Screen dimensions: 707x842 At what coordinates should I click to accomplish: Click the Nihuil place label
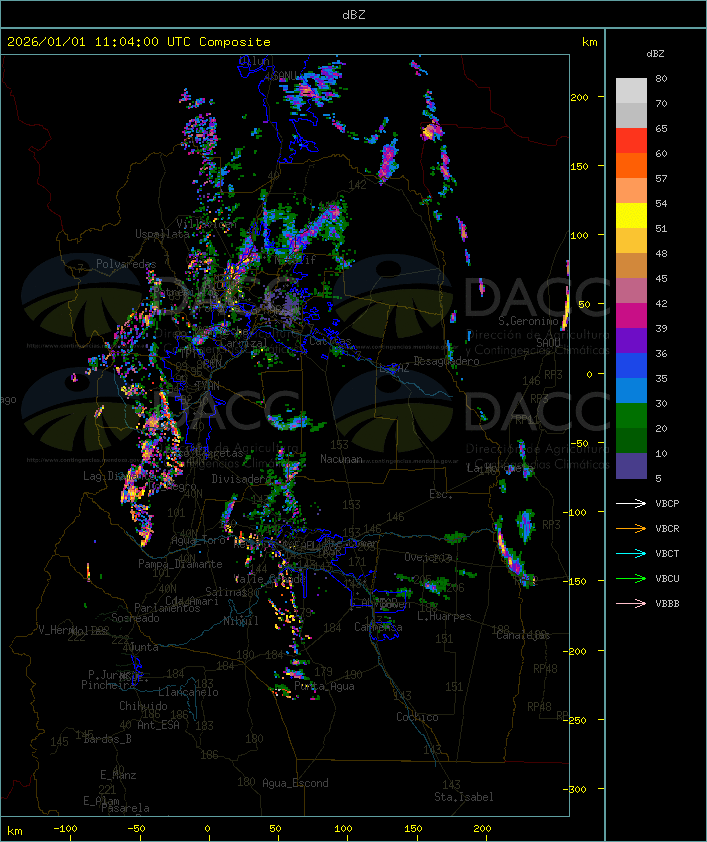(241, 621)
